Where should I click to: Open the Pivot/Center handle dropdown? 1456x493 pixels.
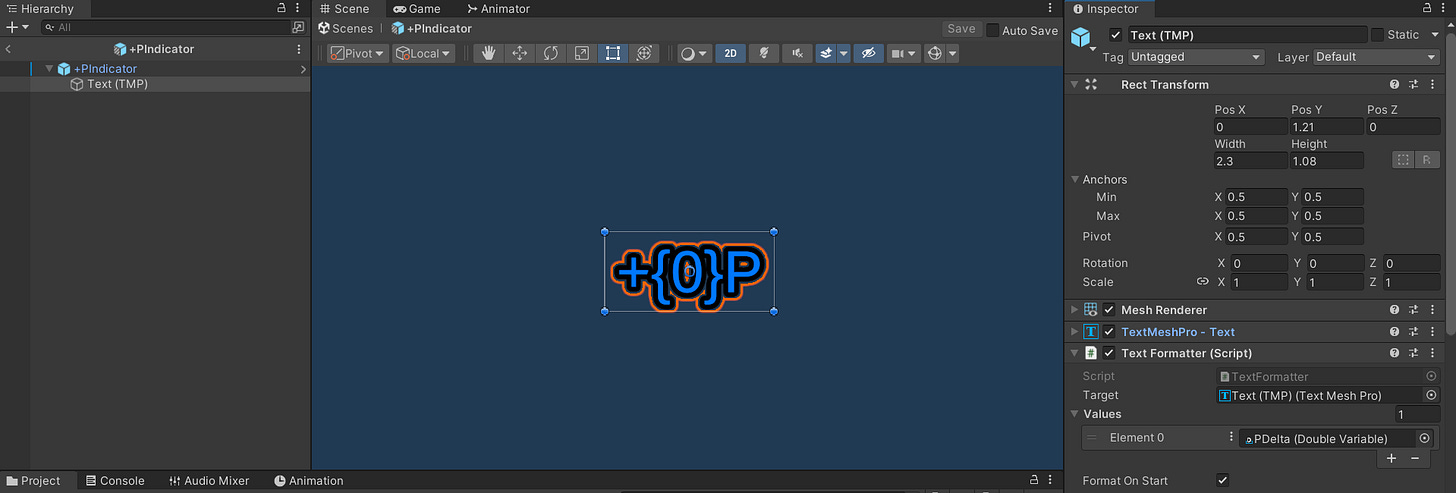(358, 53)
